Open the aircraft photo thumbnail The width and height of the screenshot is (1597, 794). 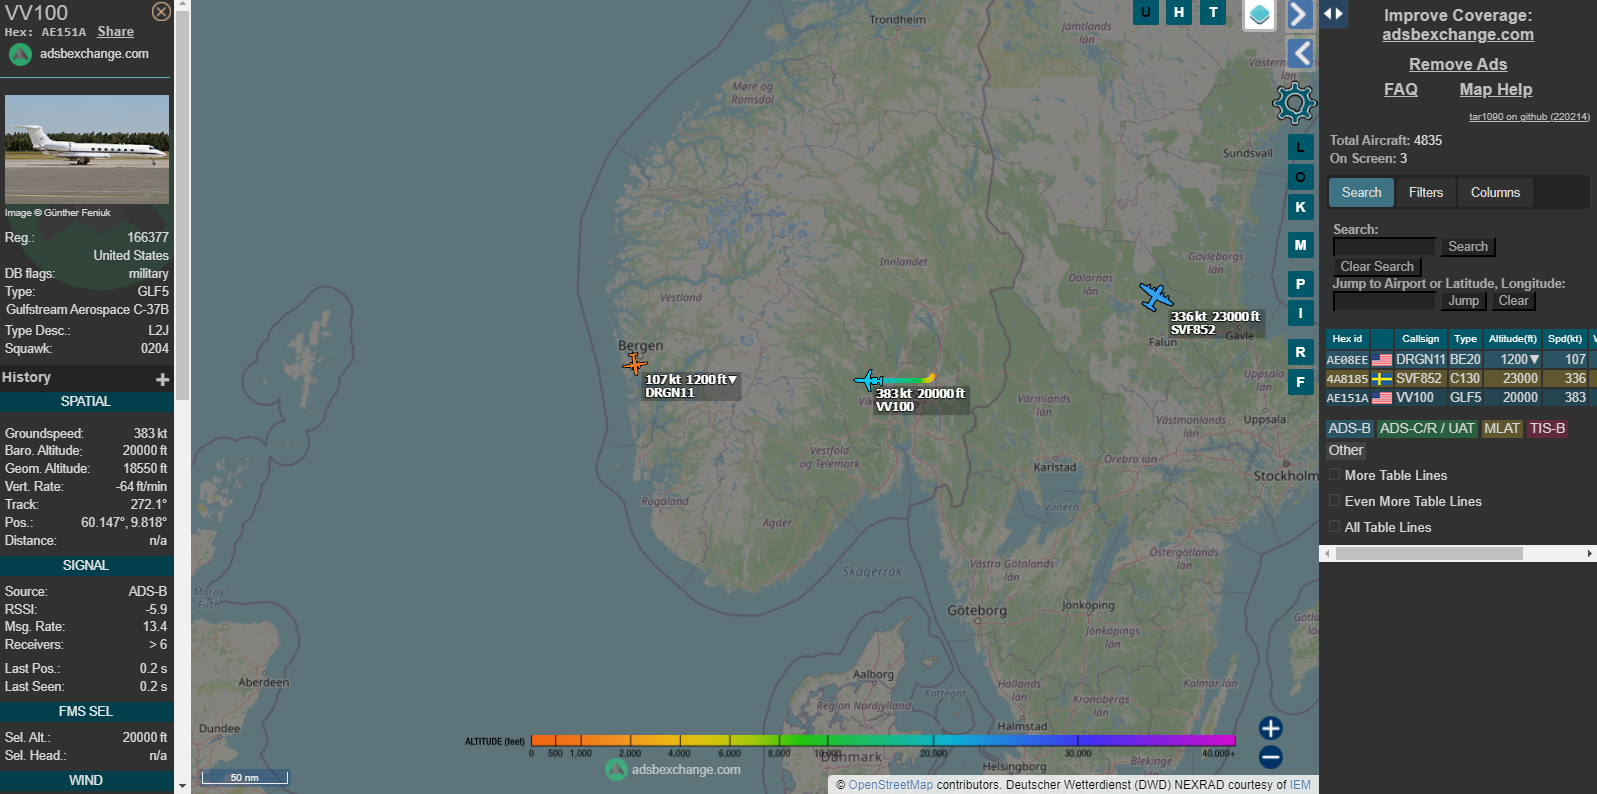point(87,149)
